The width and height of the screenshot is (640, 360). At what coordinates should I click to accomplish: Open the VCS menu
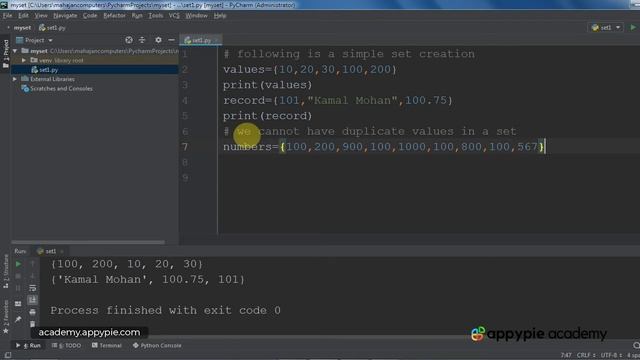point(174,16)
